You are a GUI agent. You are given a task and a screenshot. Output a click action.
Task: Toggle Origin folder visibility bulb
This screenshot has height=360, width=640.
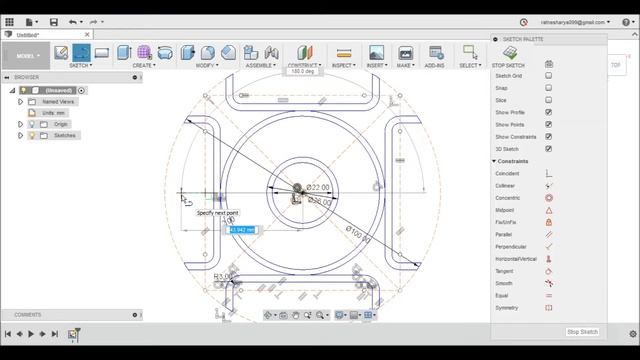pyautogui.click(x=32, y=124)
